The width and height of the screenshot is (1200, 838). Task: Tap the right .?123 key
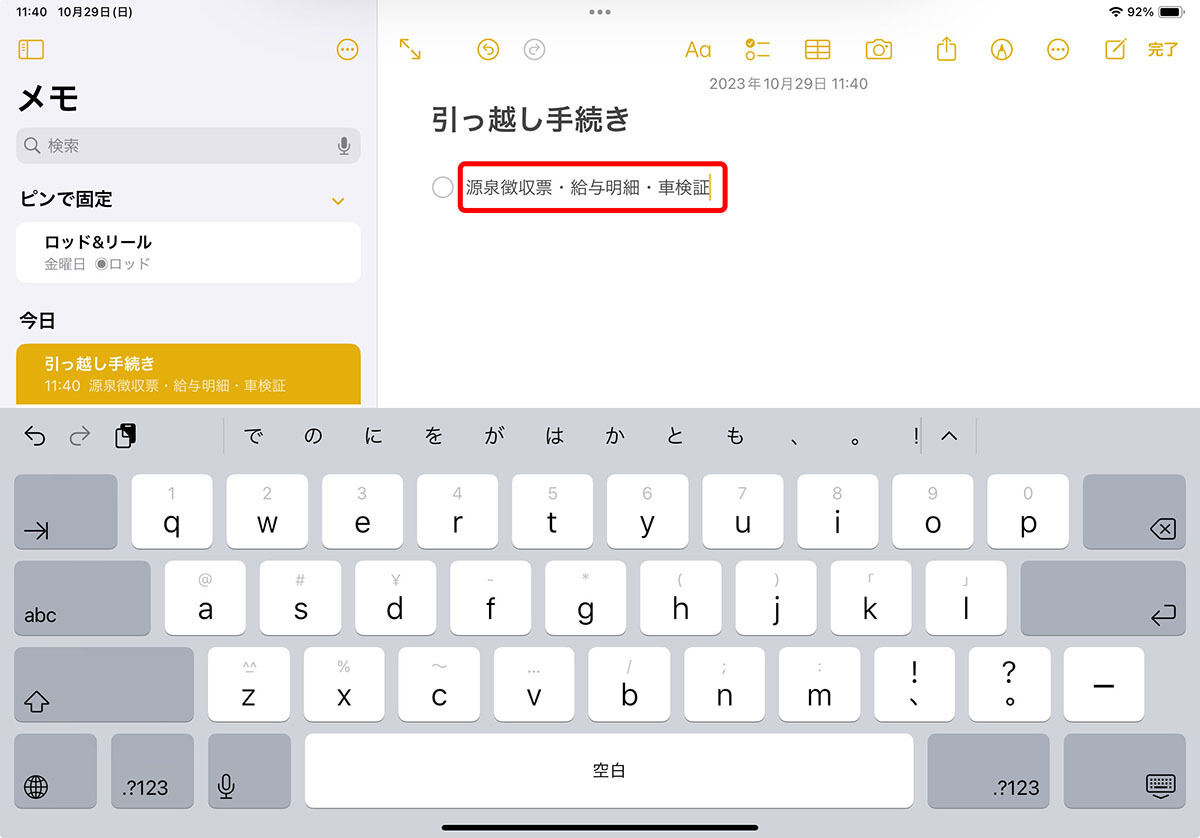point(989,771)
